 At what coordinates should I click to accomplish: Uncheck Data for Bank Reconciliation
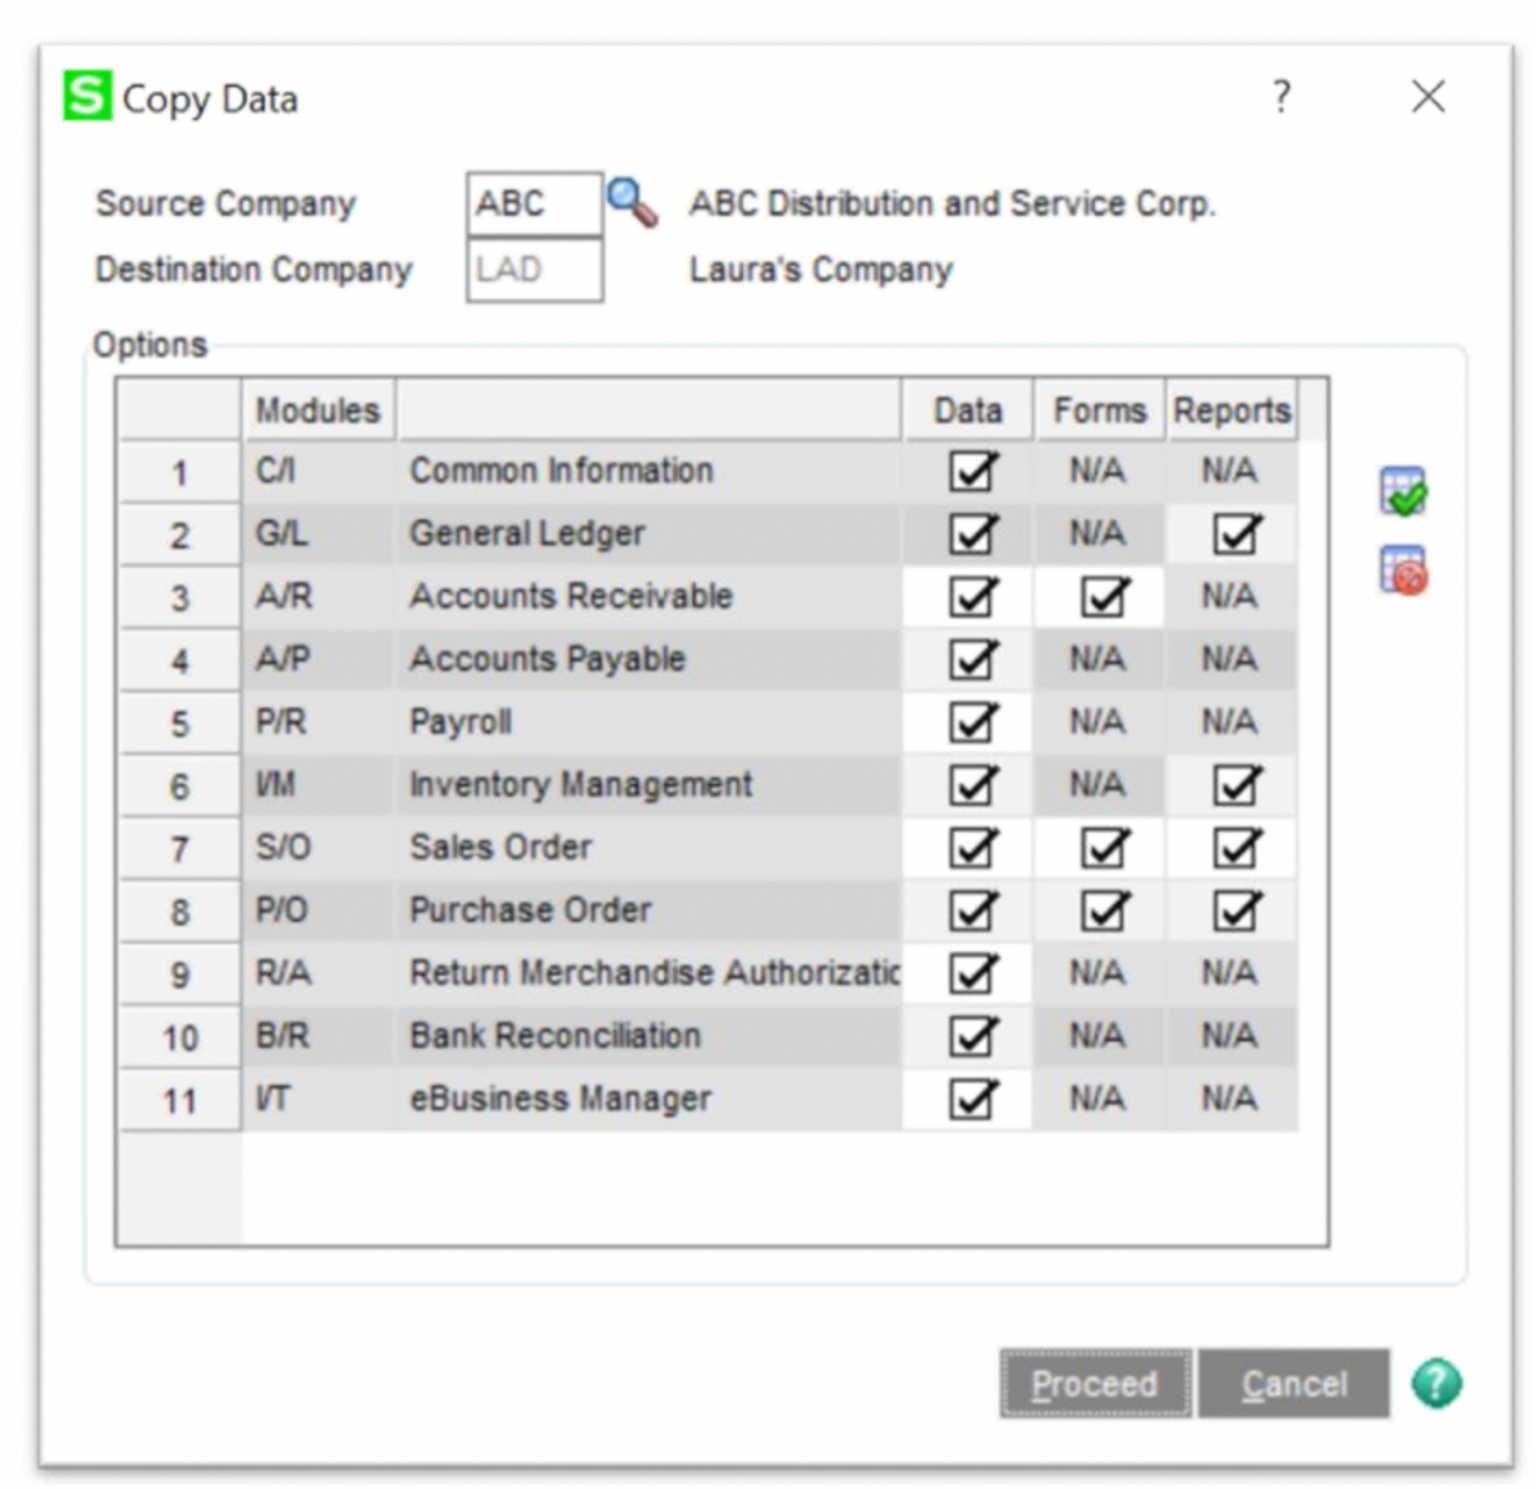[967, 1036]
